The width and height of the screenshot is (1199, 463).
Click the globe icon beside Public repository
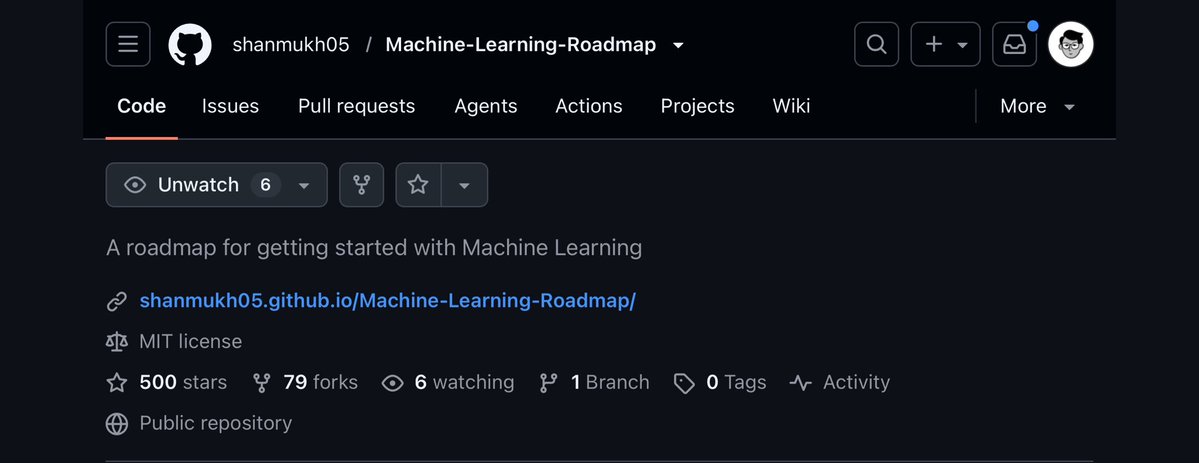[x=116, y=423]
